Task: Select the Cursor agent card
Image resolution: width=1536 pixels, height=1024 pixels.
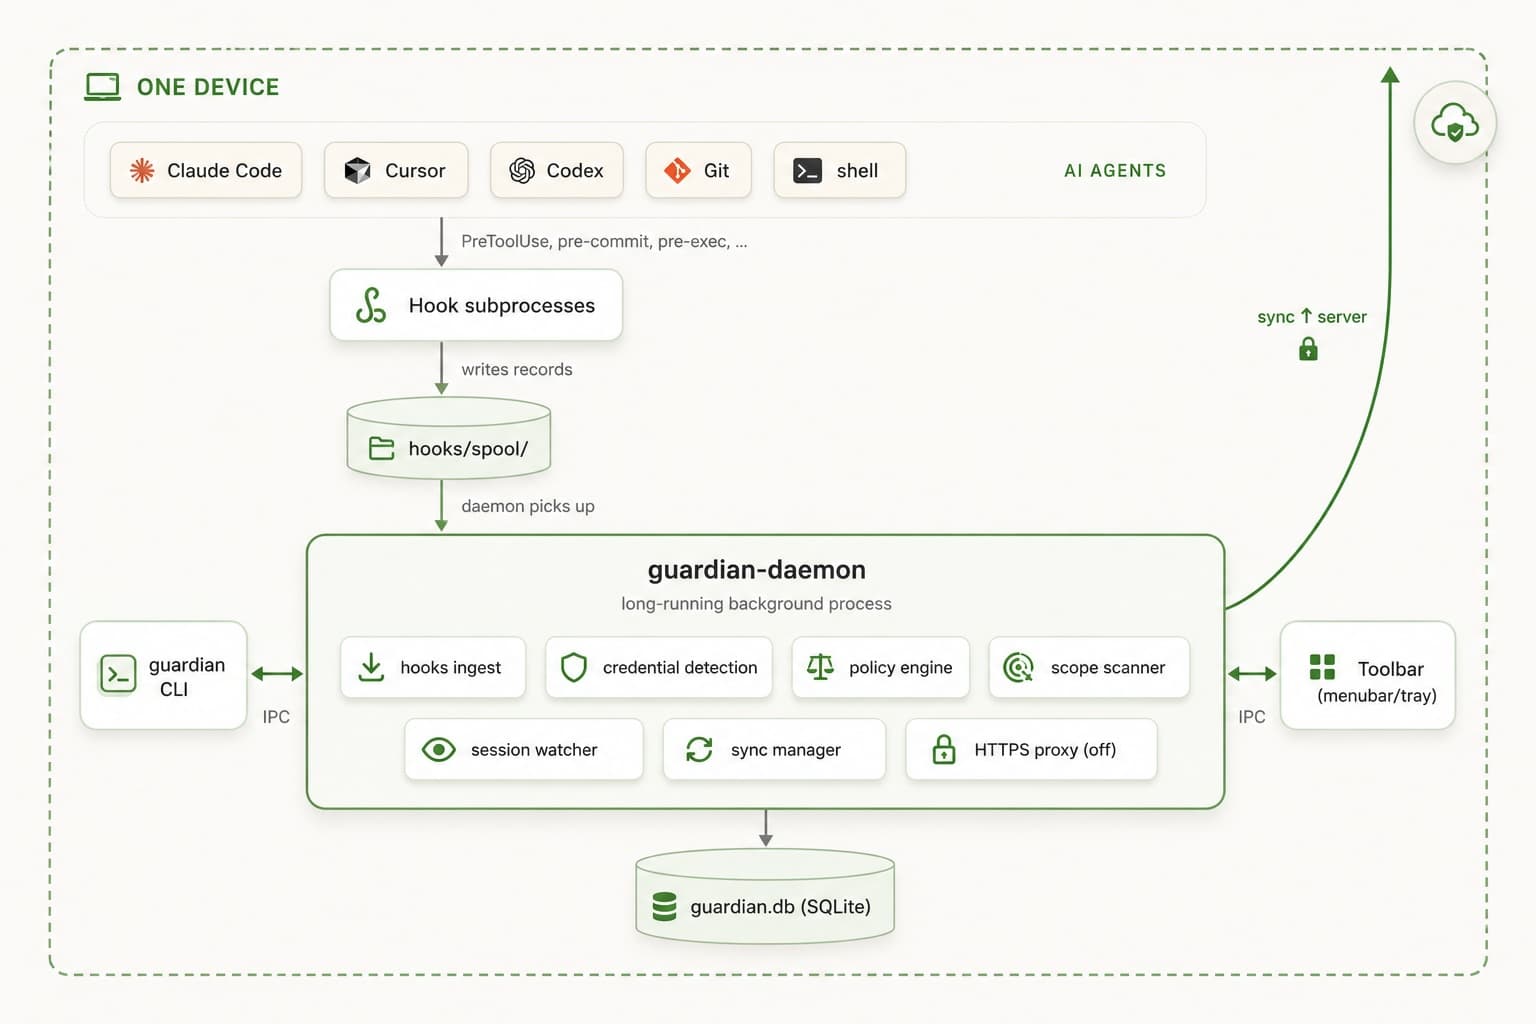Action: (x=396, y=170)
